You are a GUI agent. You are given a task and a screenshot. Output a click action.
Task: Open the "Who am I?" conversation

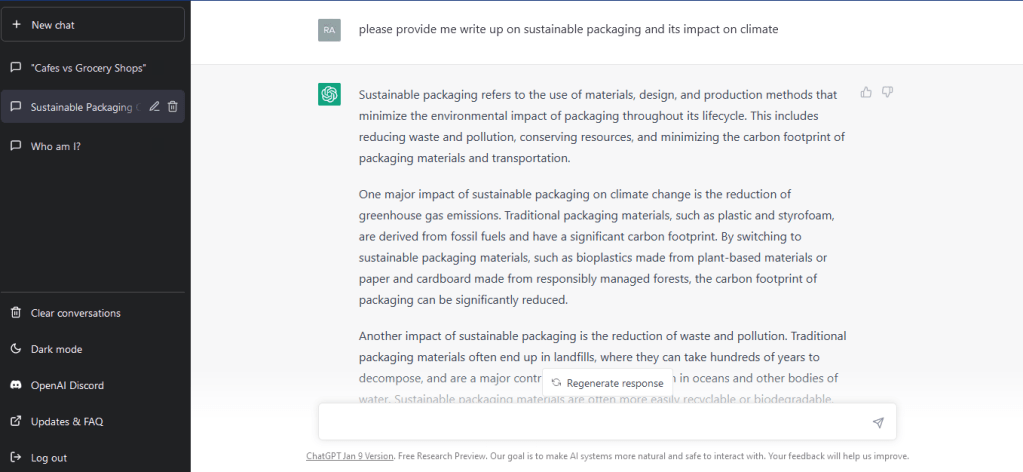point(56,146)
